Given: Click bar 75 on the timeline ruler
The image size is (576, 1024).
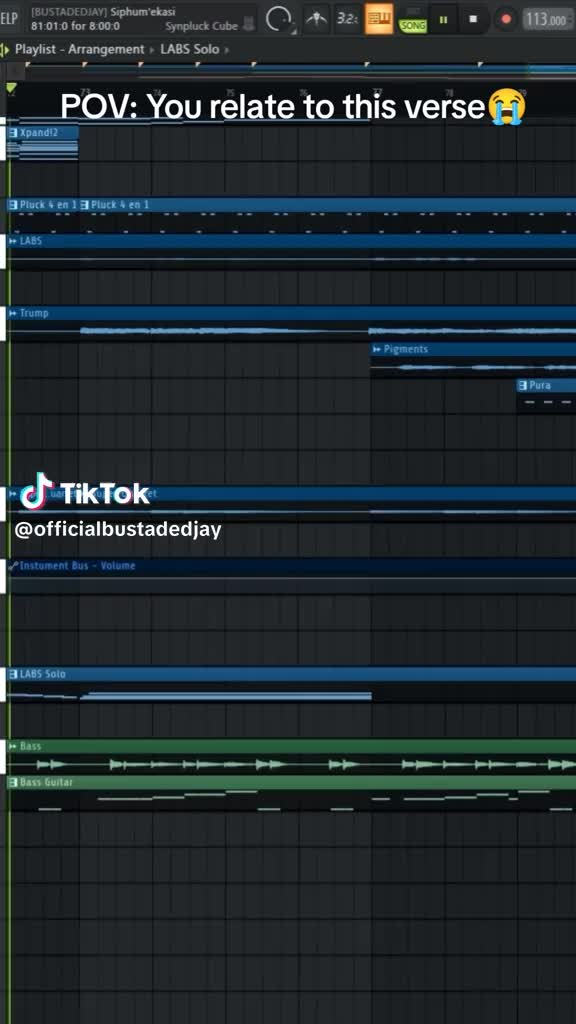Looking at the screenshot, I should click(x=230, y=92).
